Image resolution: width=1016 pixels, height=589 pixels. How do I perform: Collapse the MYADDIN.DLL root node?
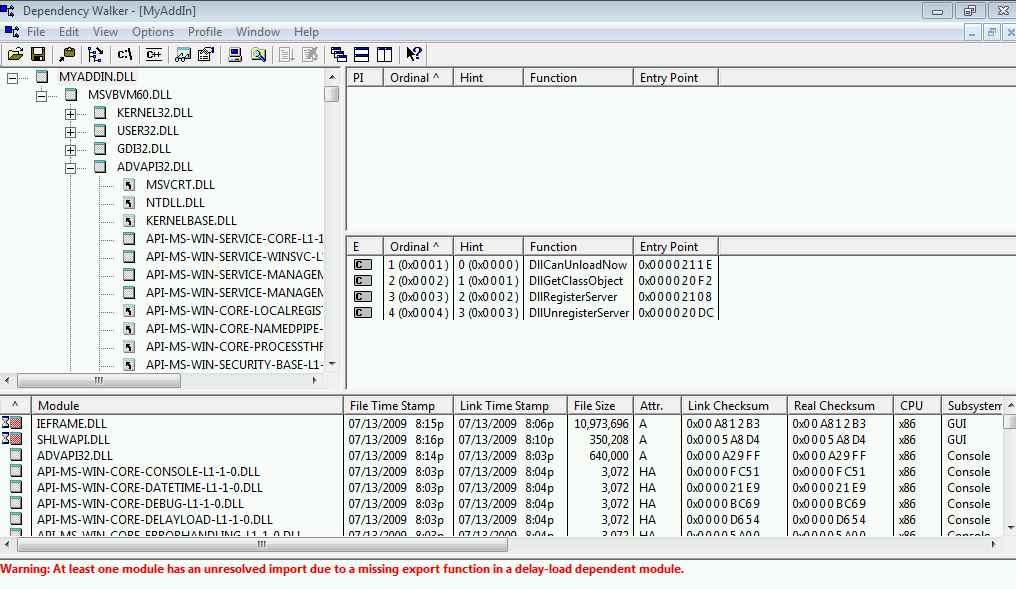[12, 78]
